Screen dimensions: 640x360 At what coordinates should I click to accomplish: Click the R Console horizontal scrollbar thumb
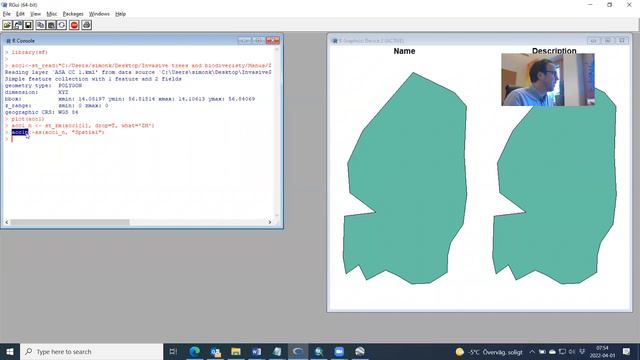(70, 222)
